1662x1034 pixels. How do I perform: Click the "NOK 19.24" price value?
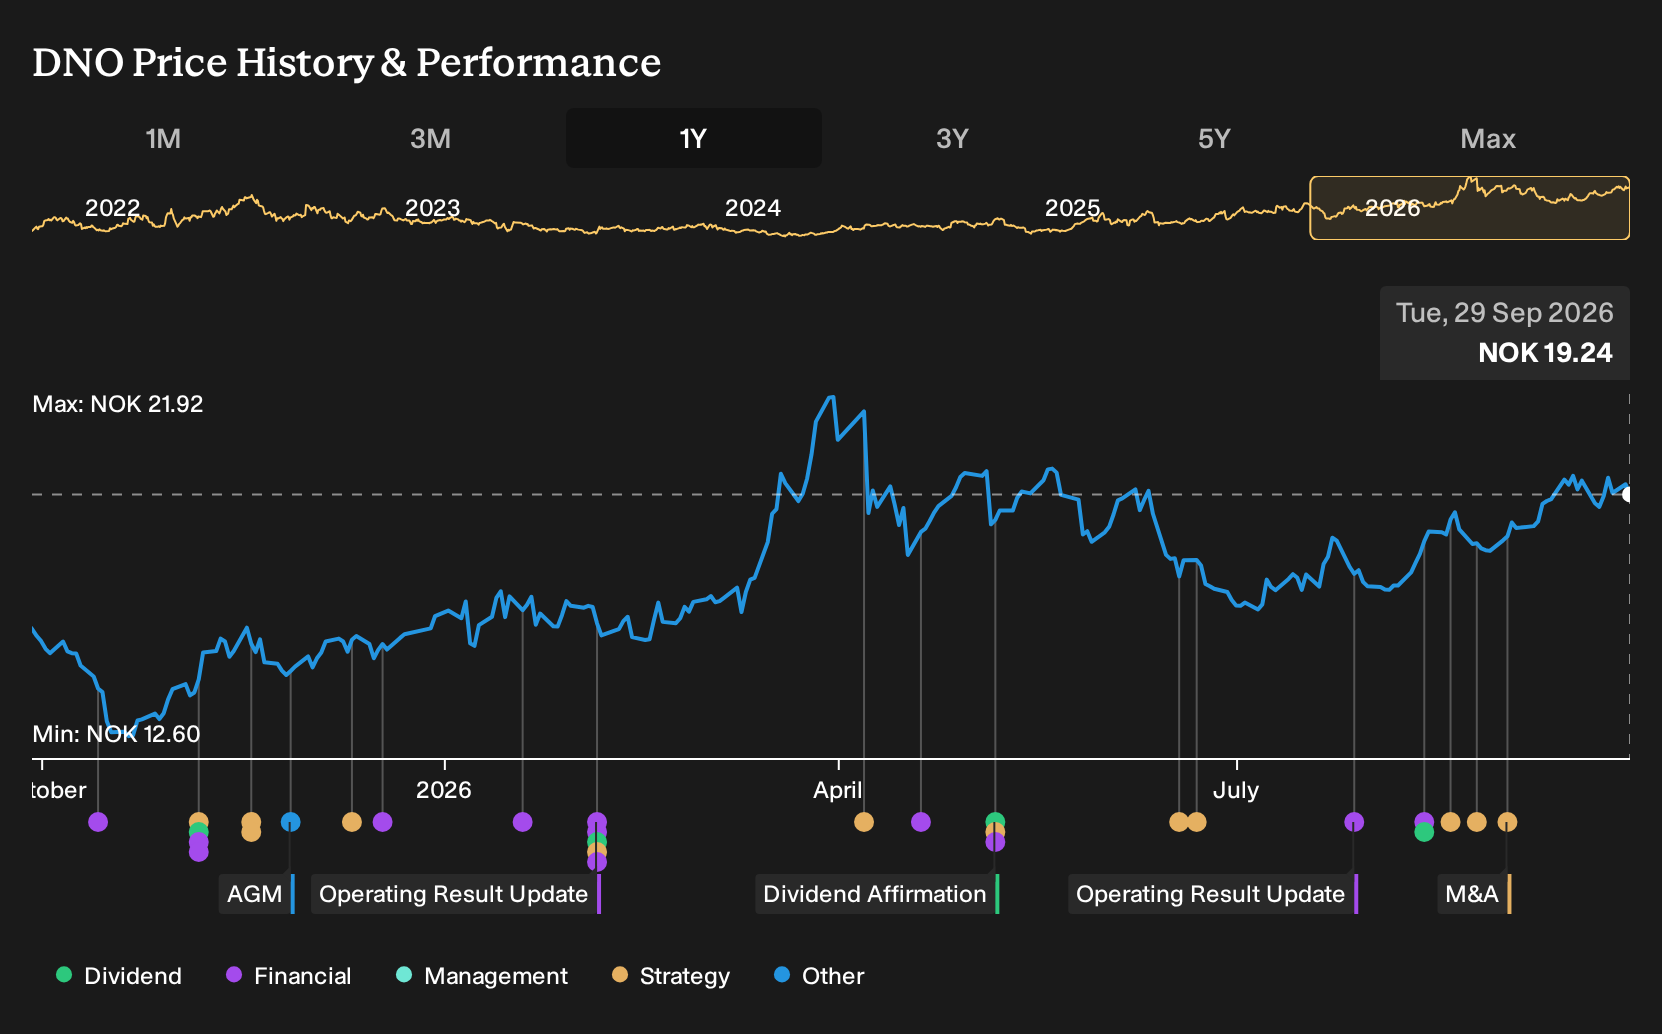pos(1545,353)
